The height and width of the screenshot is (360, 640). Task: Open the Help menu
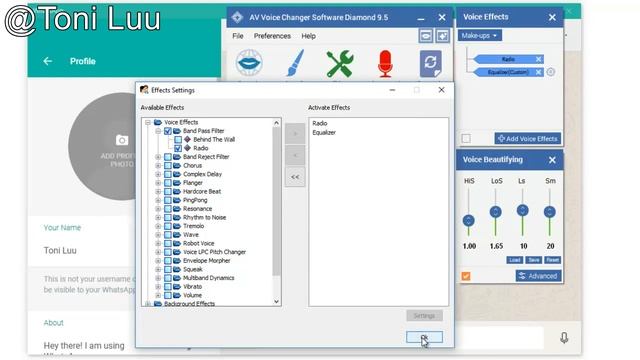coord(309,36)
